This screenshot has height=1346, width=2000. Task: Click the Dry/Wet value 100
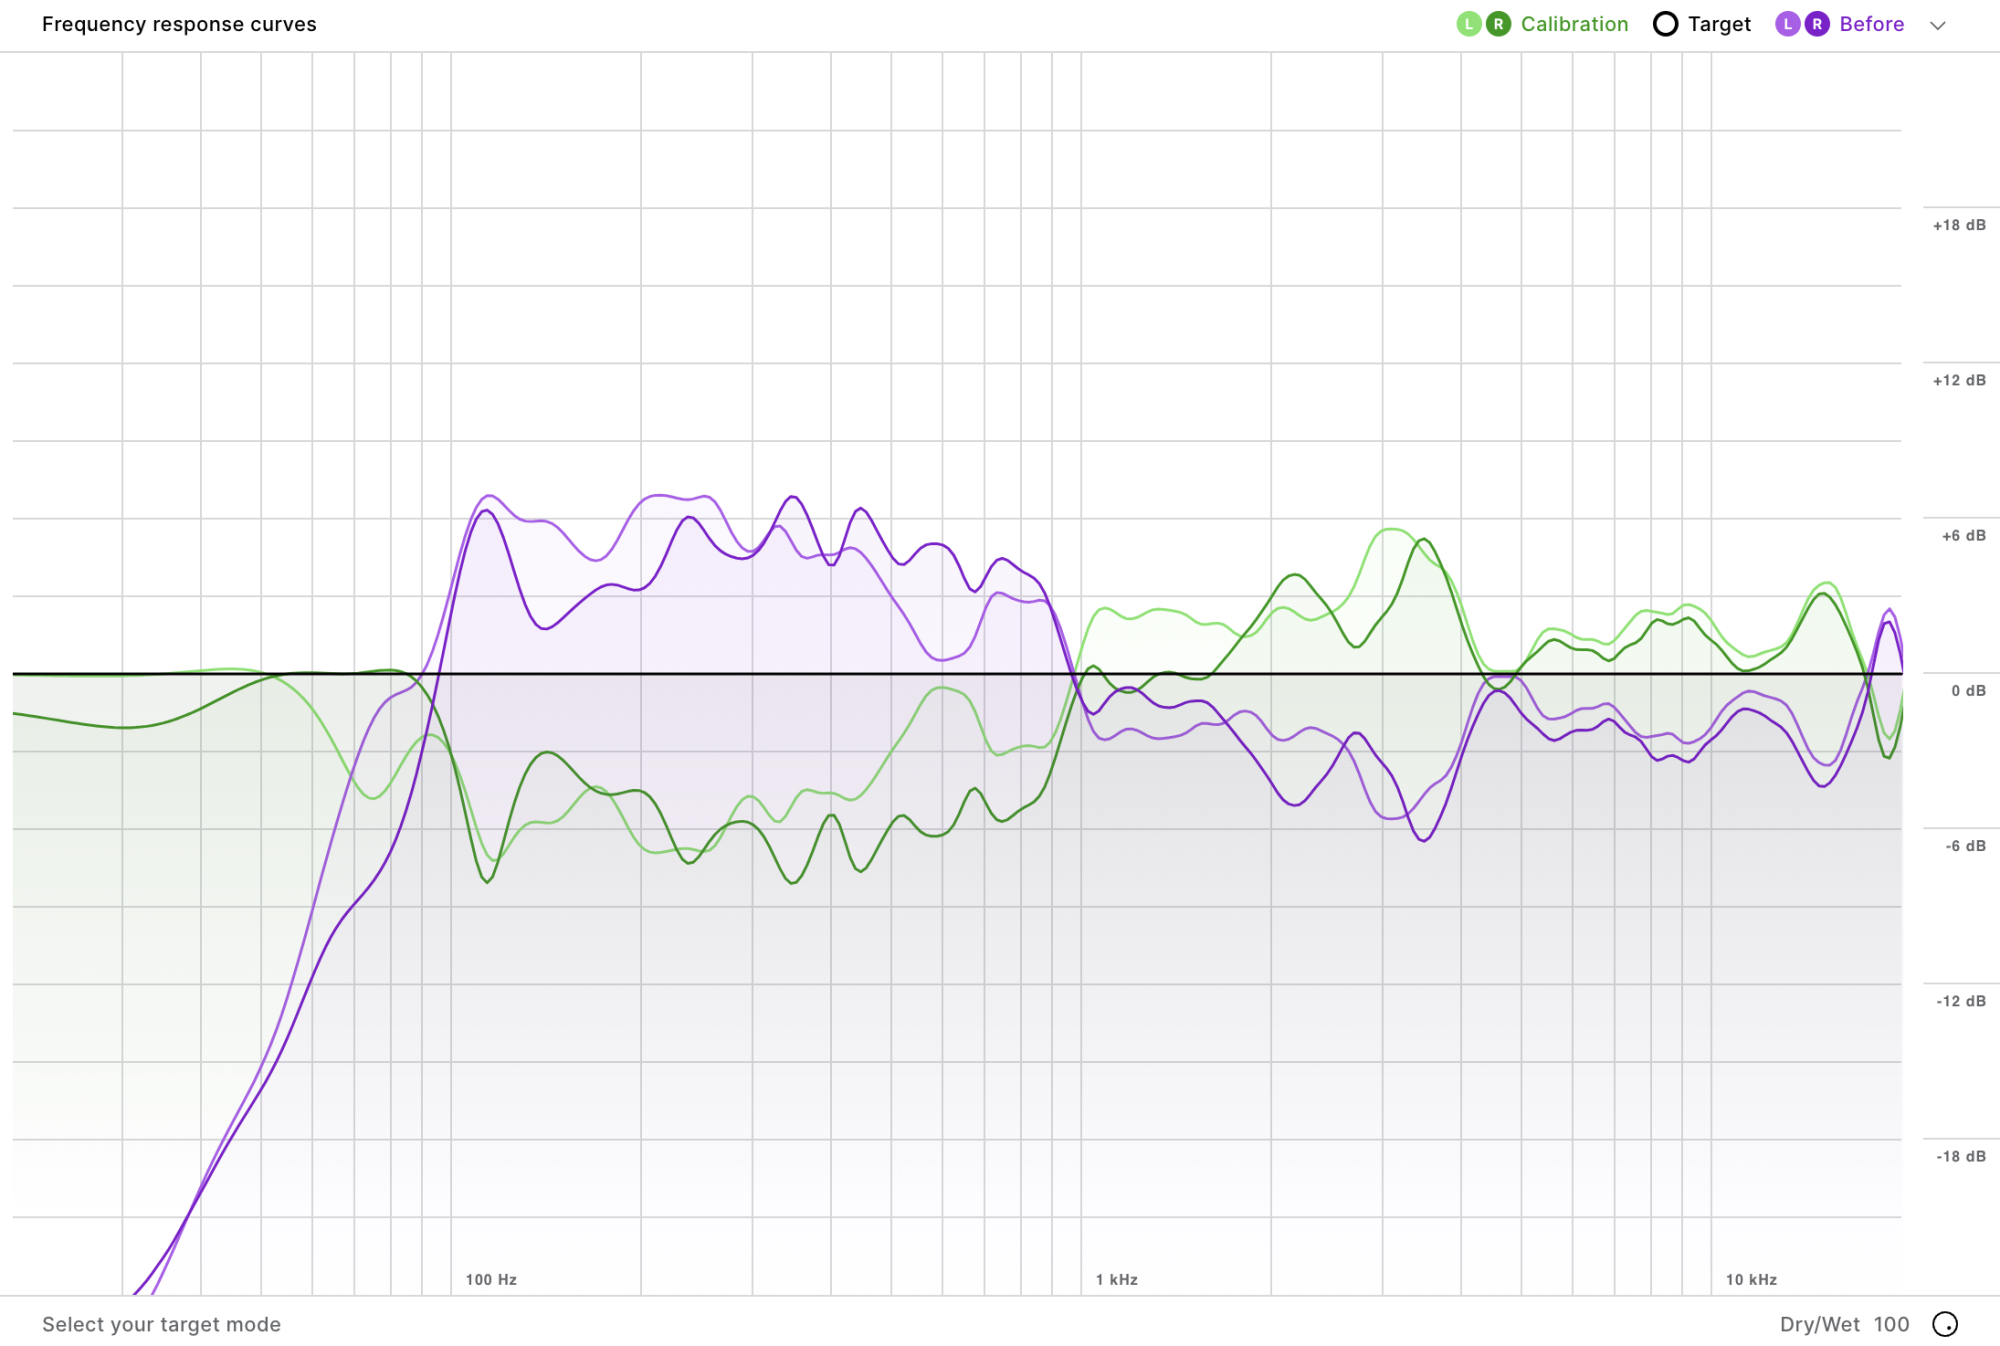(1891, 1324)
